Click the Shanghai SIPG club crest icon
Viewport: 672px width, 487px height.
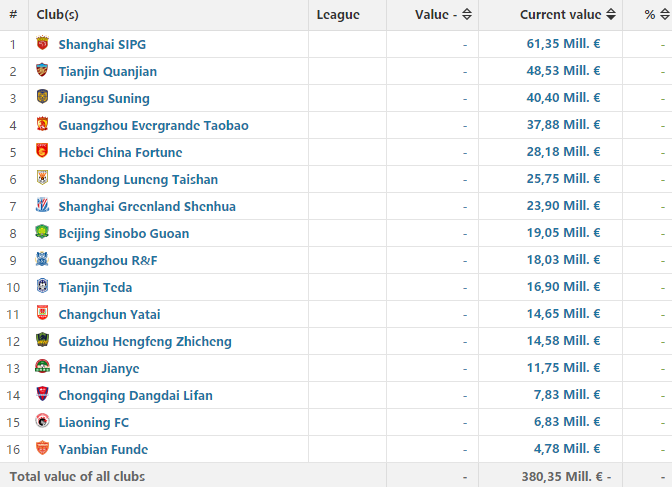click(x=41, y=44)
